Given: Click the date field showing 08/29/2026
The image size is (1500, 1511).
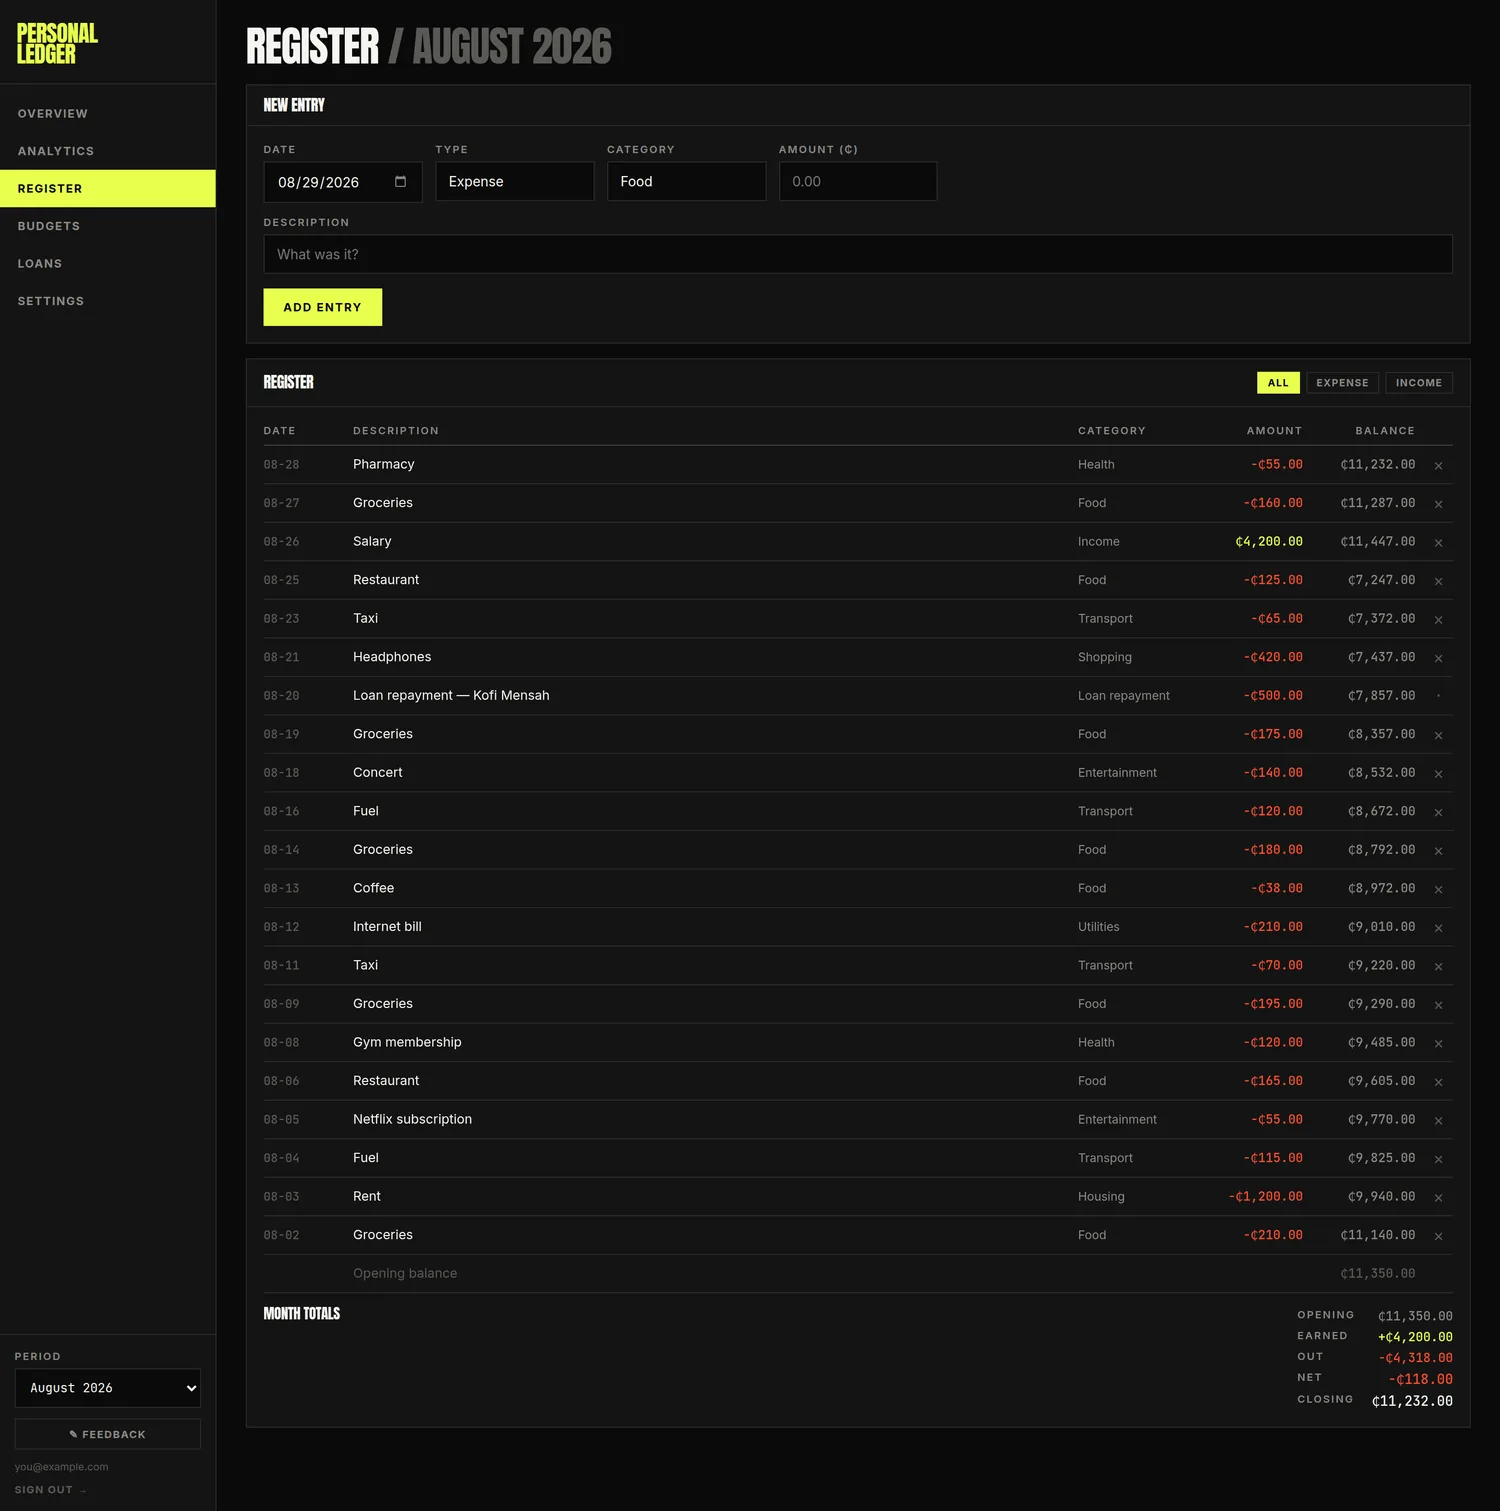Looking at the screenshot, I should point(342,182).
